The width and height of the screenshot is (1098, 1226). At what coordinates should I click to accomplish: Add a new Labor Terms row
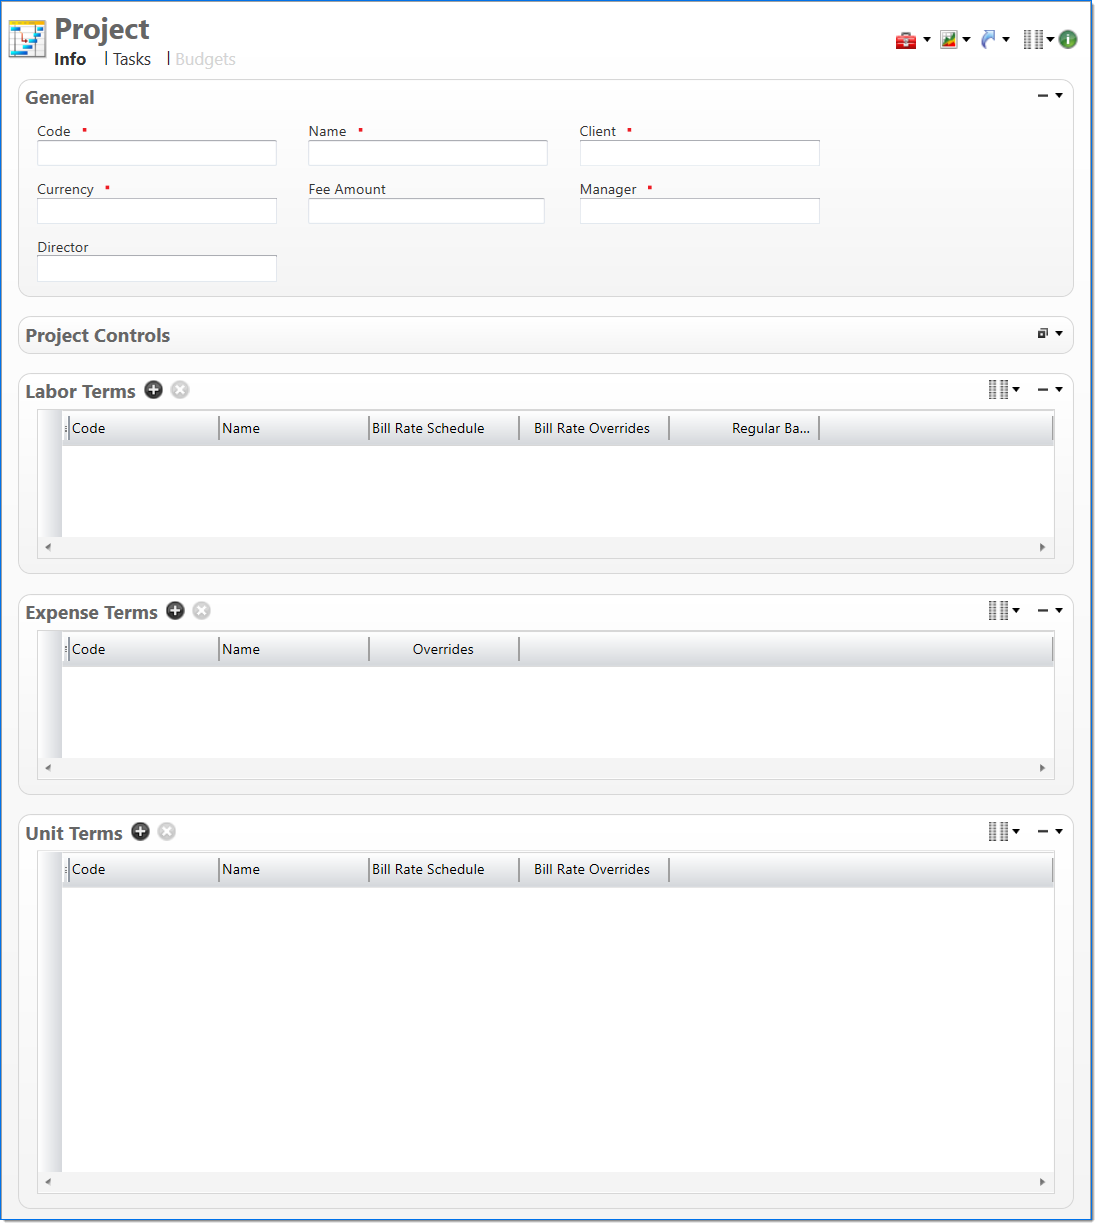[x=153, y=390]
